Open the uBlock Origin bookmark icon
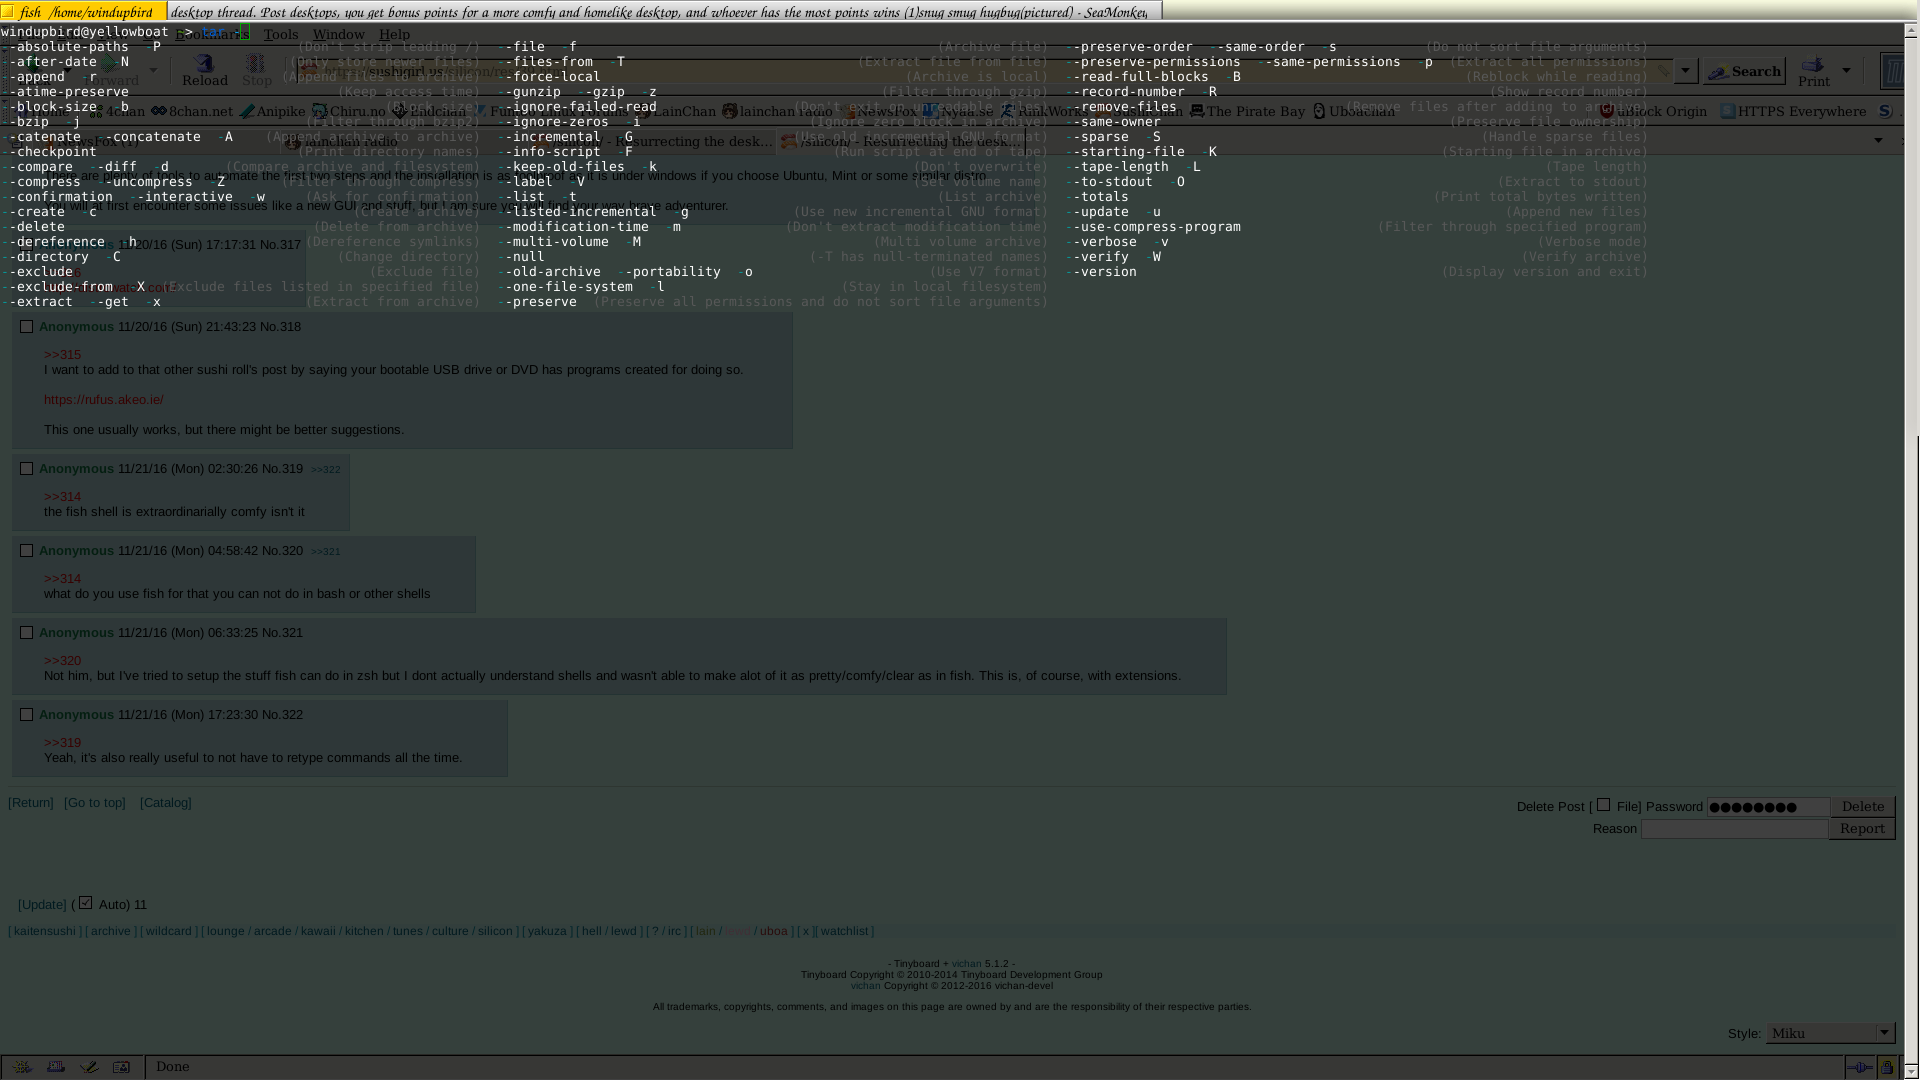 tap(1607, 111)
